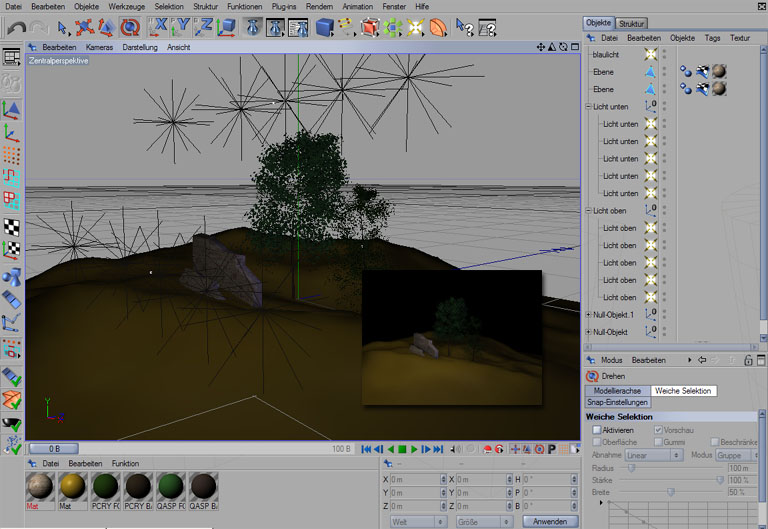Screen dimensions: 768x529
Task: Toggle the Vorschau checkbox
Action: pyautogui.click(x=658, y=430)
